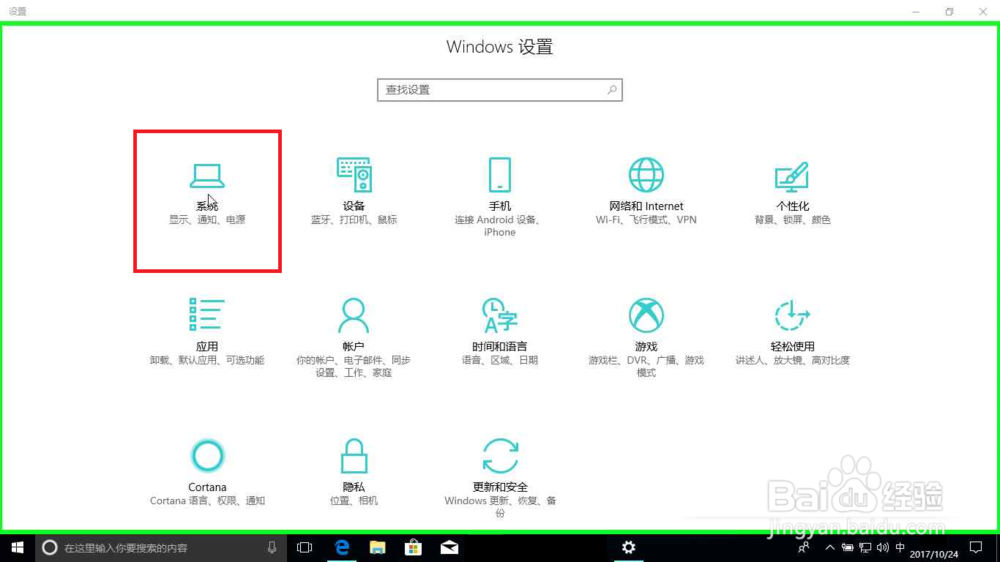Click the battery icon in the system tray
1000x562 pixels.
tap(848, 547)
